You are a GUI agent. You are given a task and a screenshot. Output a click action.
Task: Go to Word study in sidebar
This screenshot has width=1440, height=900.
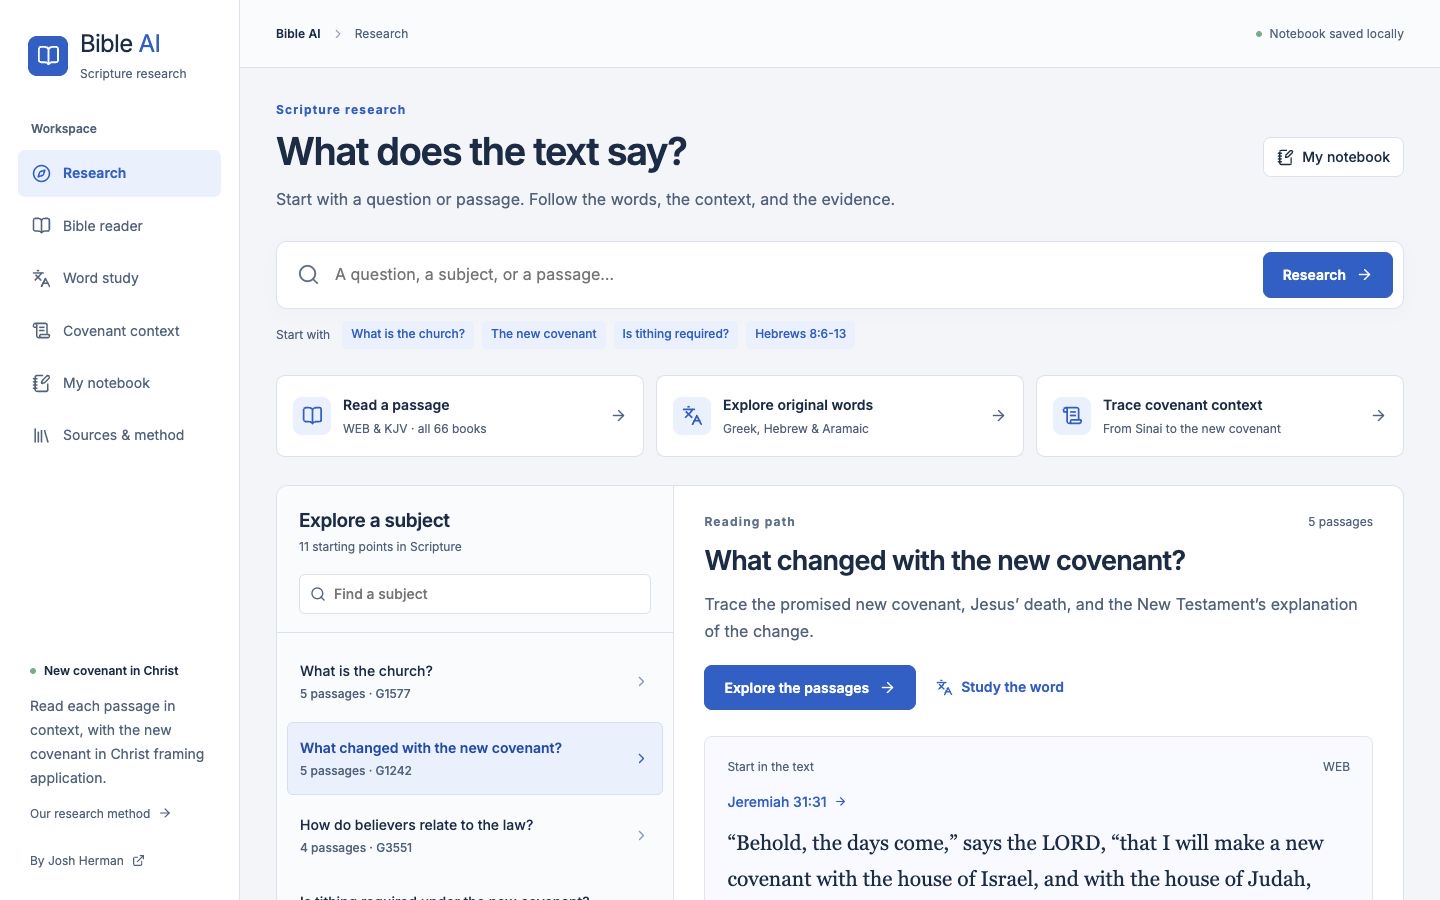[119, 278]
